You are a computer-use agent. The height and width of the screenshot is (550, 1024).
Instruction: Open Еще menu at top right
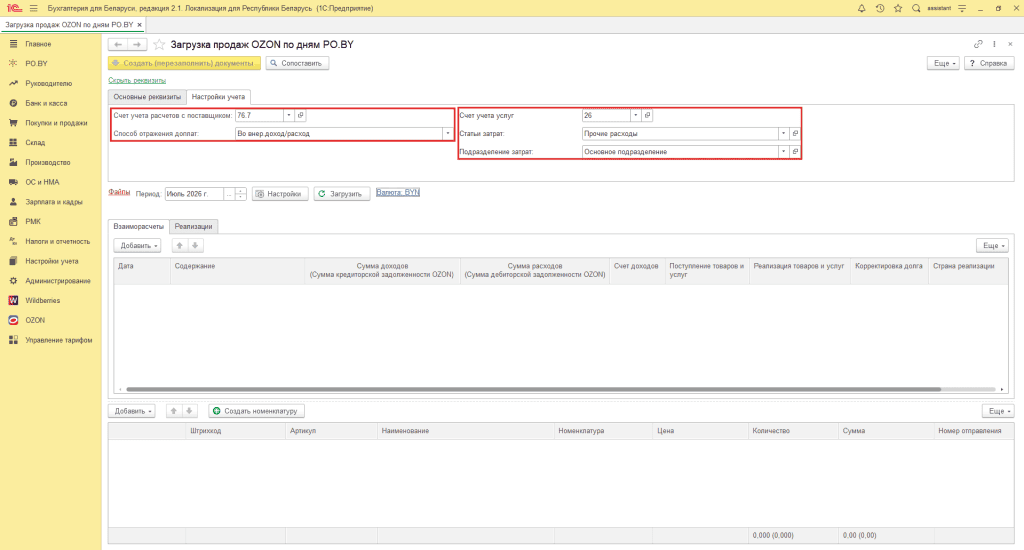coord(943,63)
